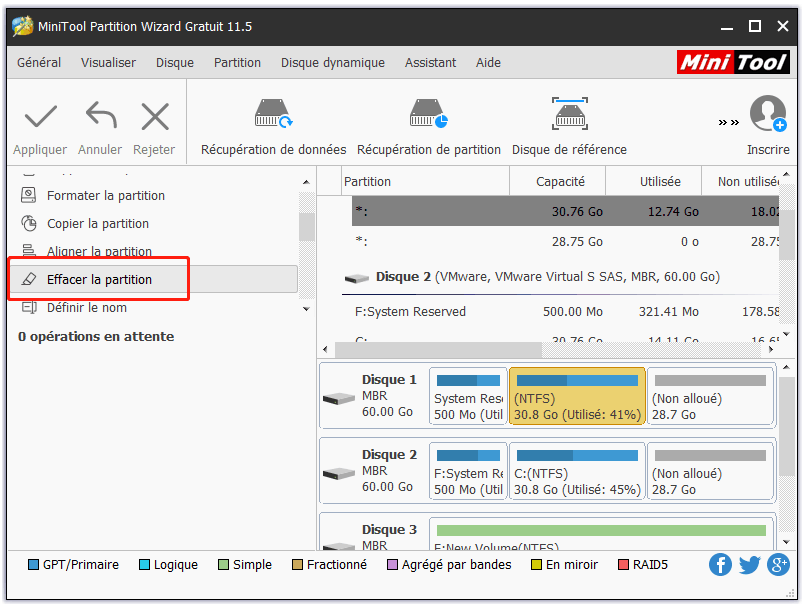Click app icon in title bar
Viewport: 803px width, 607px height.
click(23, 26)
